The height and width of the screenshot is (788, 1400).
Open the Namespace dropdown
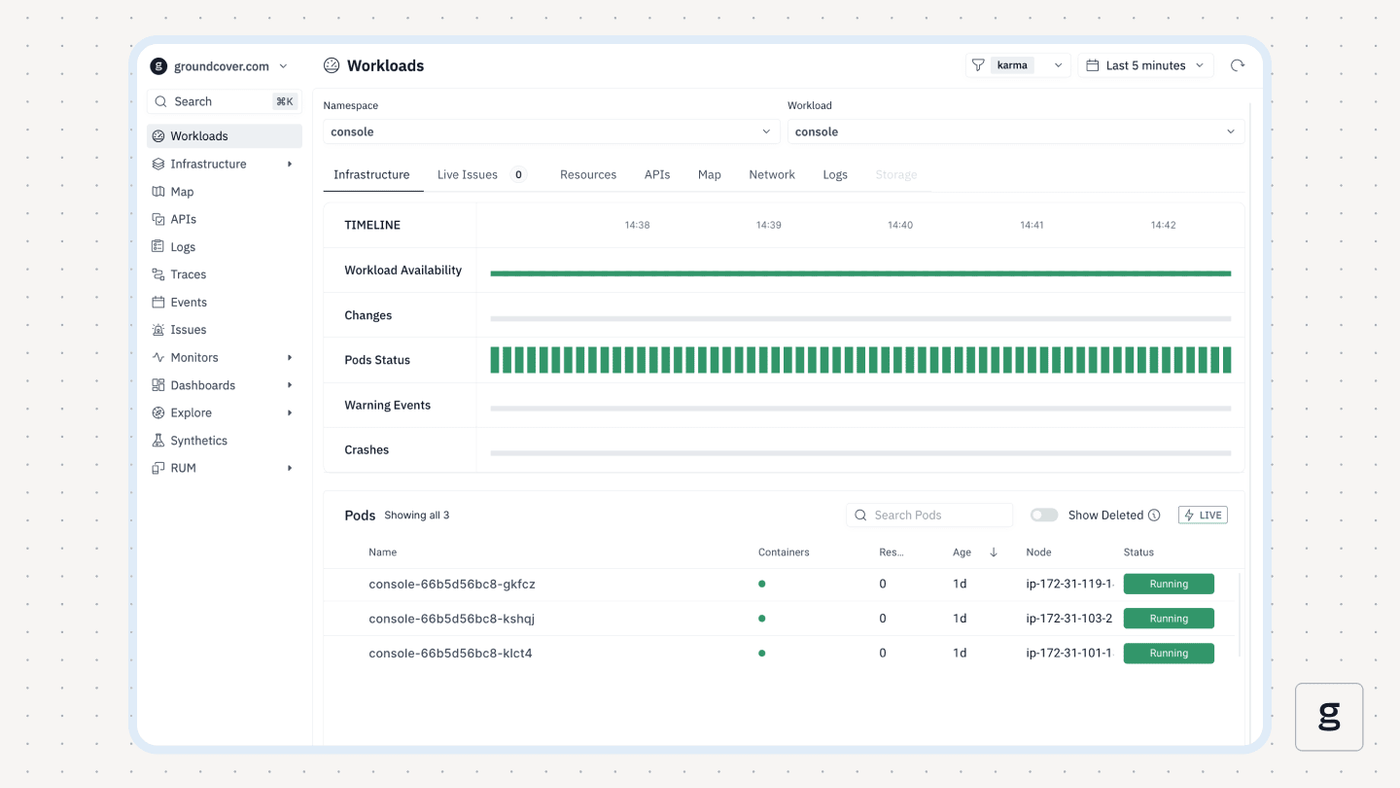pos(551,132)
